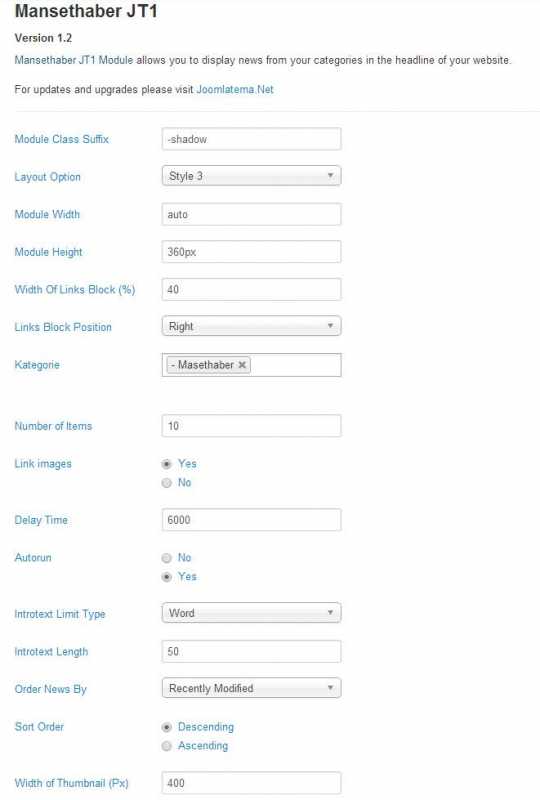Visit the Joomlatema.Net link
The width and height of the screenshot is (540, 800).
click(x=235, y=90)
